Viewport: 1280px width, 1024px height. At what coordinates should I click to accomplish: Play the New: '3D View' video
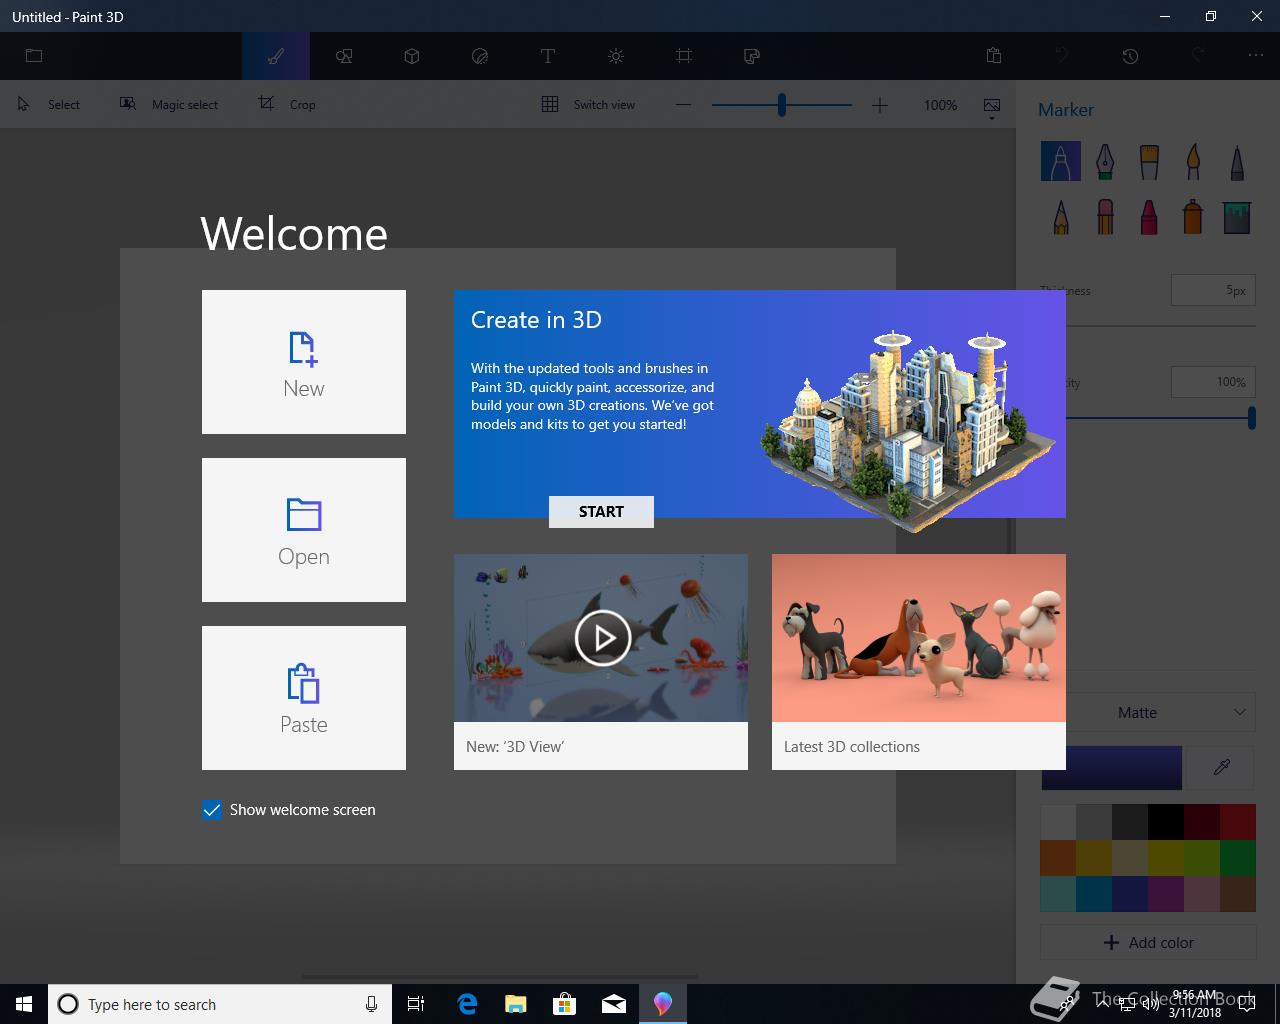(x=602, y=638)
